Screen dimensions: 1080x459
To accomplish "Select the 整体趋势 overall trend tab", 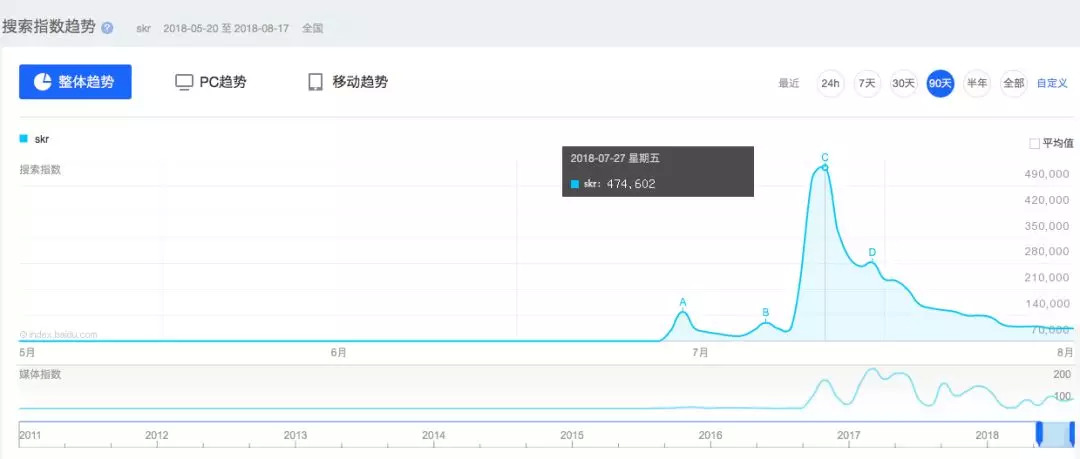I will 75,82.
